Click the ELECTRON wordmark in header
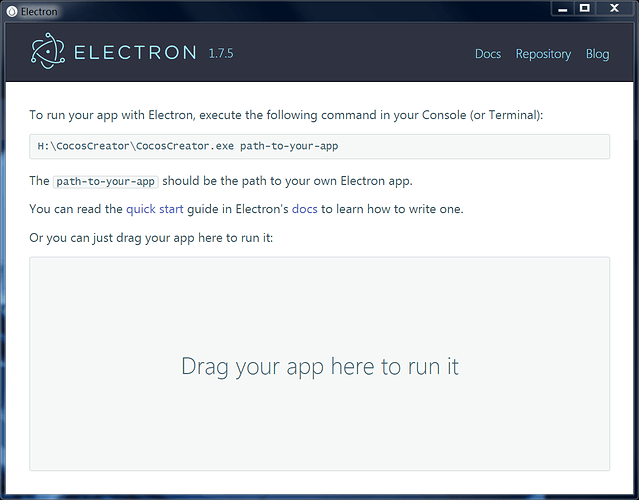The image size is (639, 500). [135, 53]
